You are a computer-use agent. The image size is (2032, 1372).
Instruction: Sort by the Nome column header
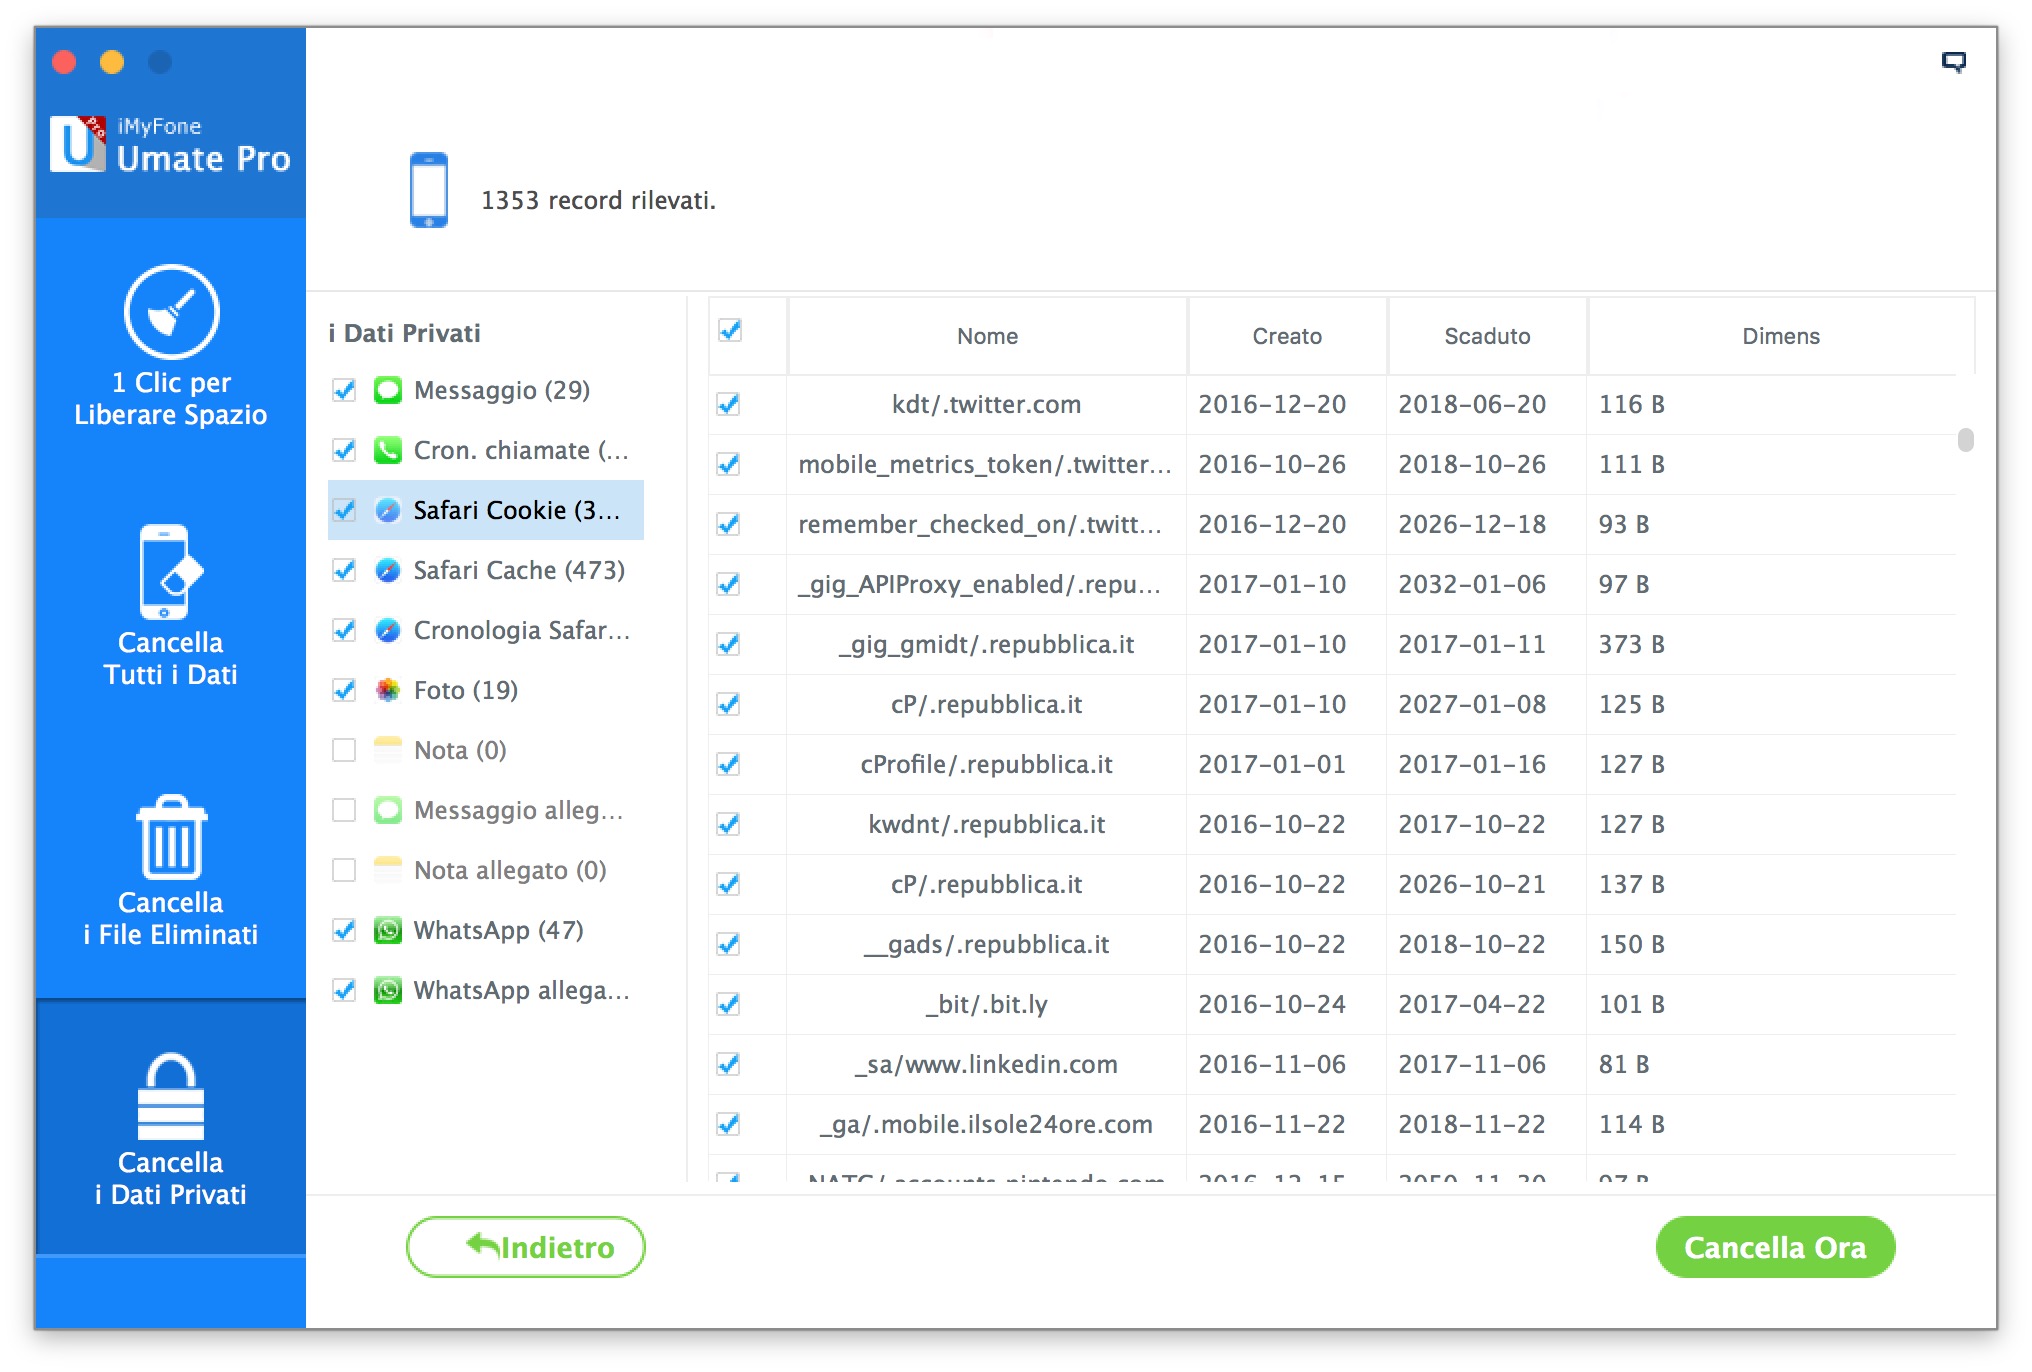point(987,336)
